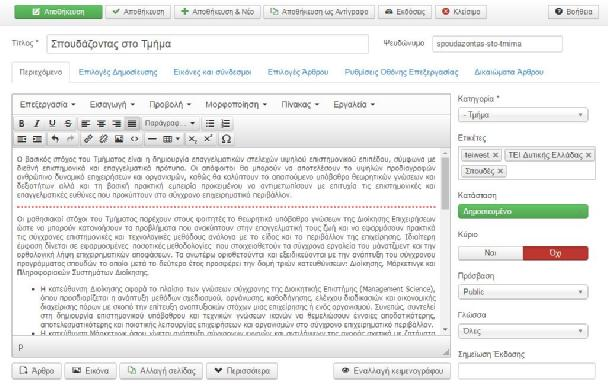Insert horizontal line icon
The height and width of the screenshot is (387, 608).
(152, 139)
